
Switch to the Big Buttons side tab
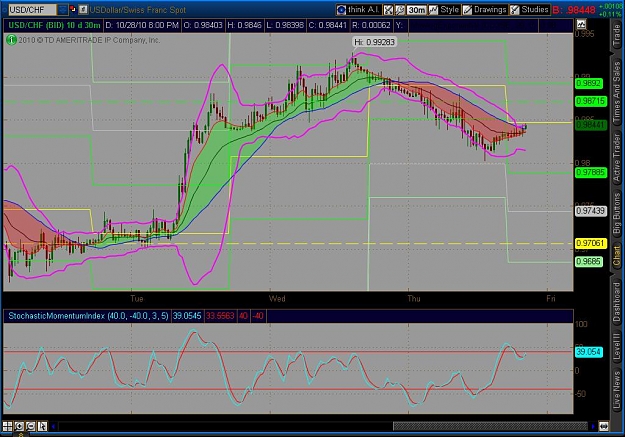(617, 213)
